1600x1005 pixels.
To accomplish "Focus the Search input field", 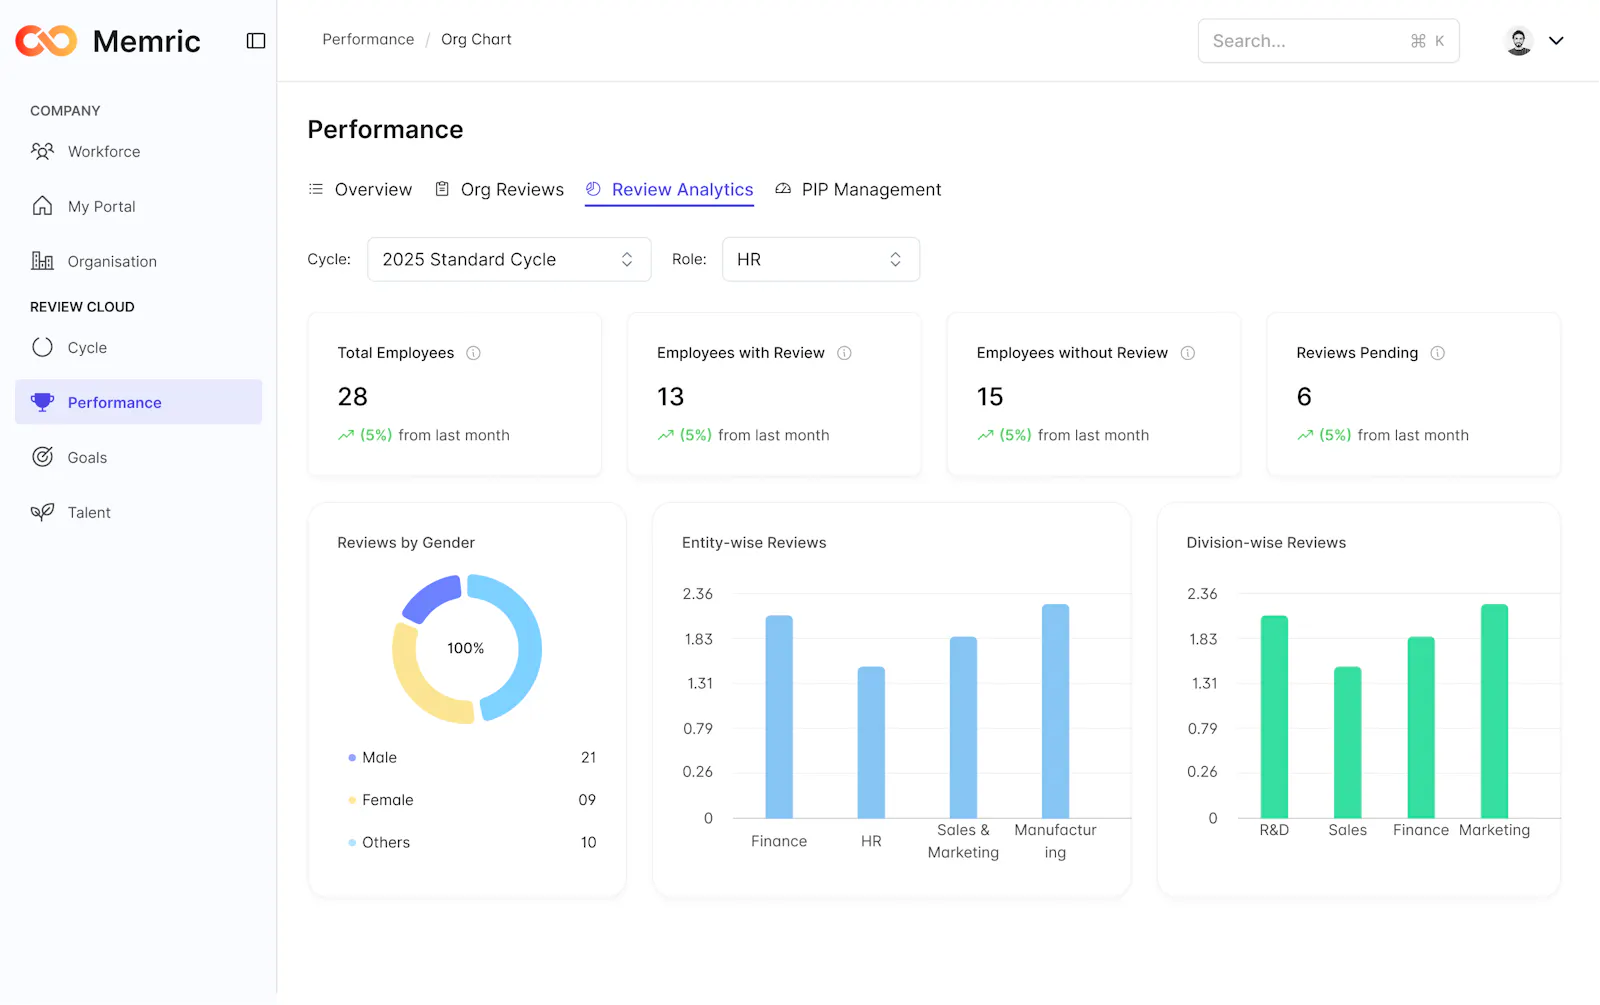I will (1329, 41).
